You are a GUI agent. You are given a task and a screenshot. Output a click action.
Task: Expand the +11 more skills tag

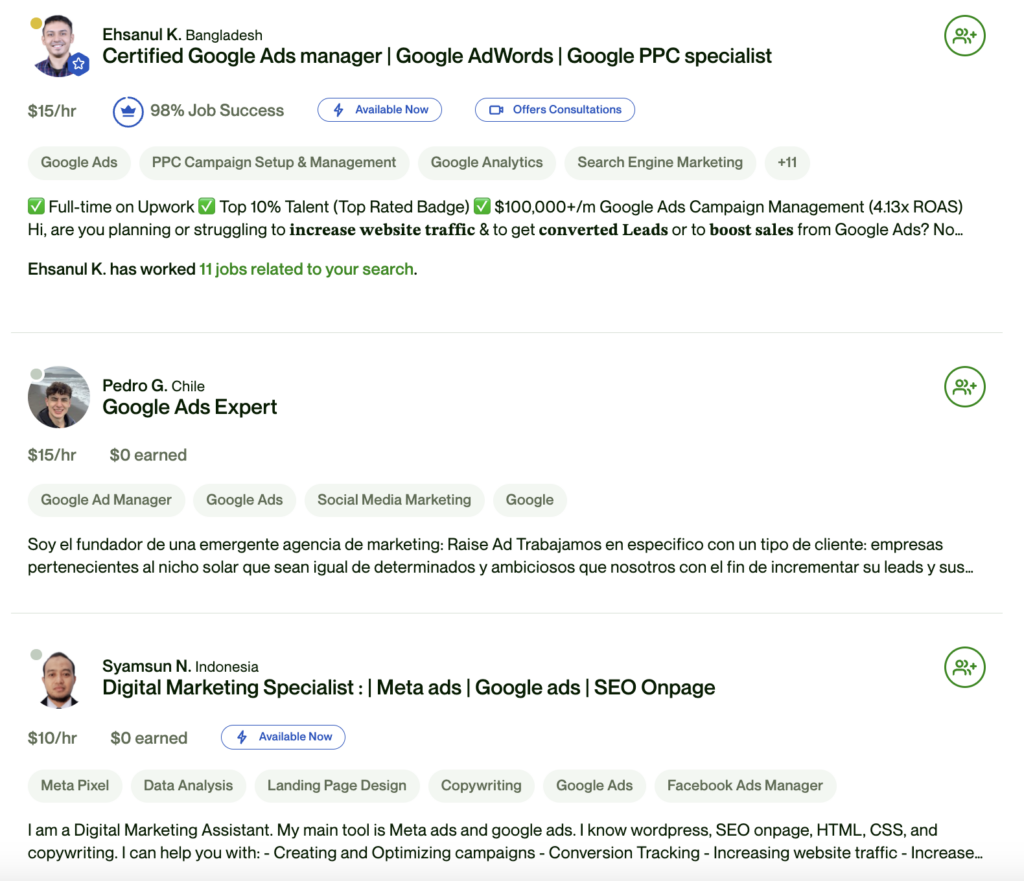[787, 163]
